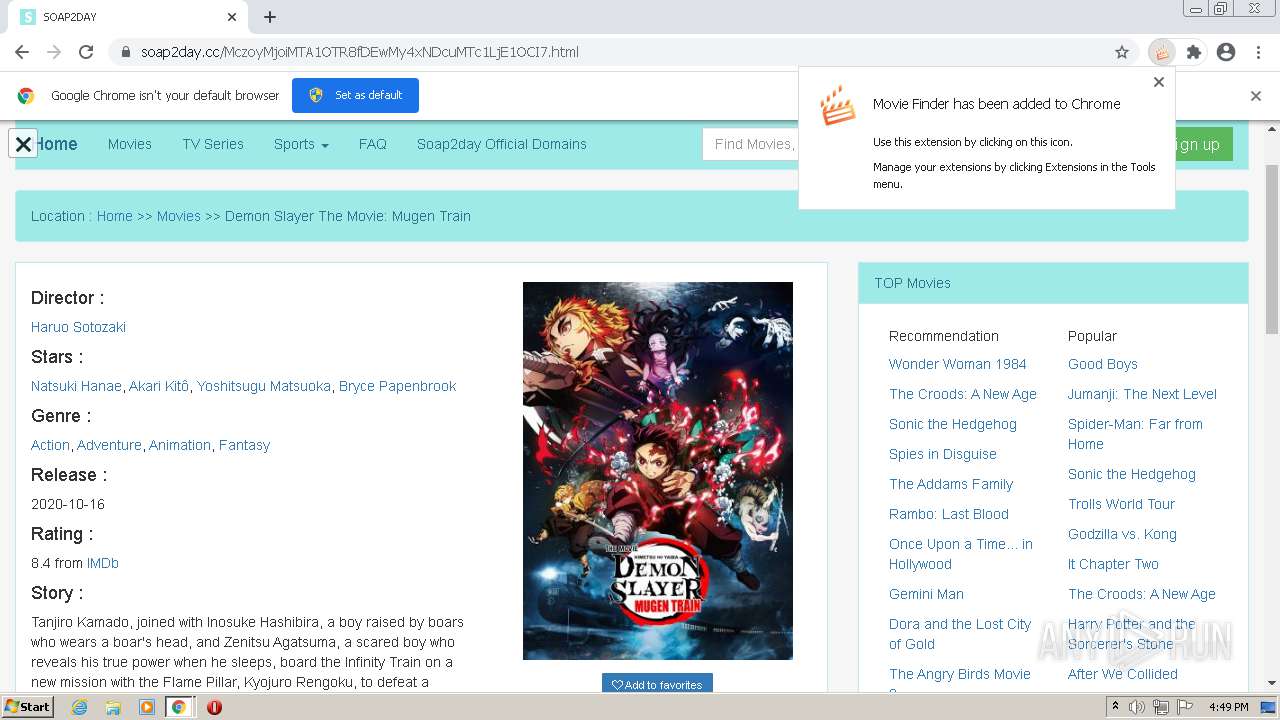Reload the page with refresh icon

(86, 52)
